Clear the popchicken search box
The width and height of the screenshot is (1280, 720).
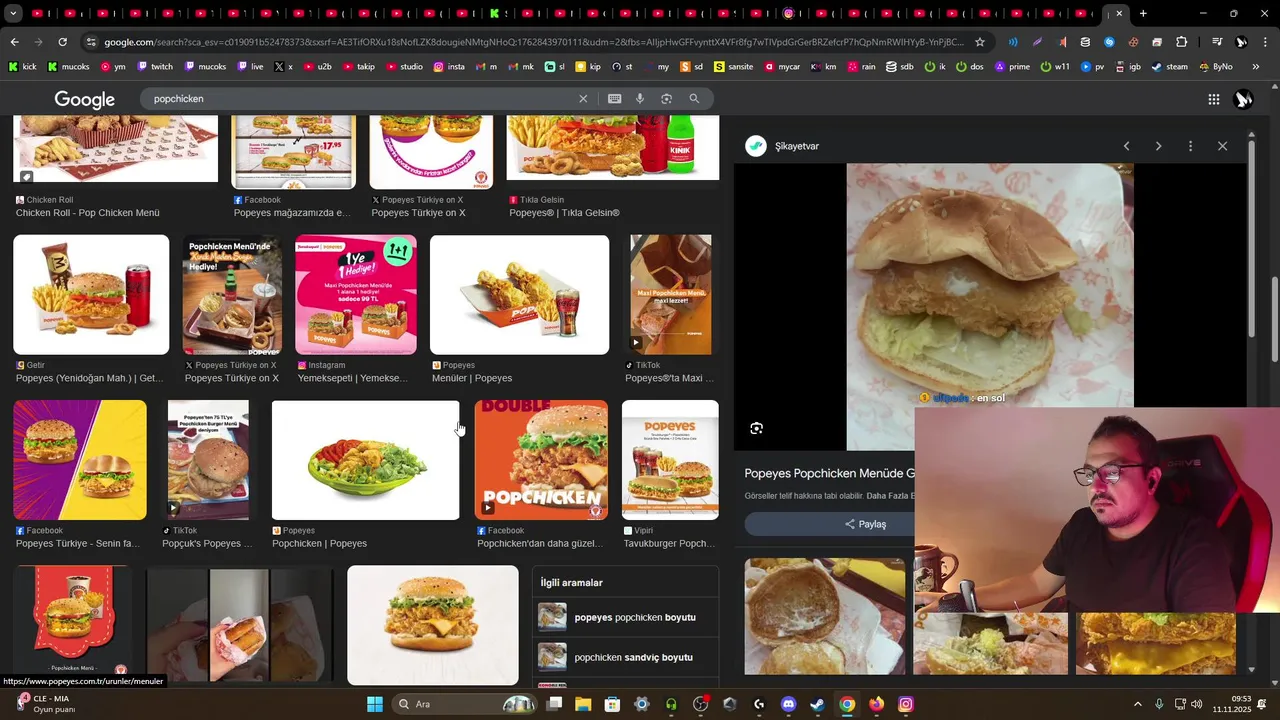pyautogui.click(x=583, y=99)
